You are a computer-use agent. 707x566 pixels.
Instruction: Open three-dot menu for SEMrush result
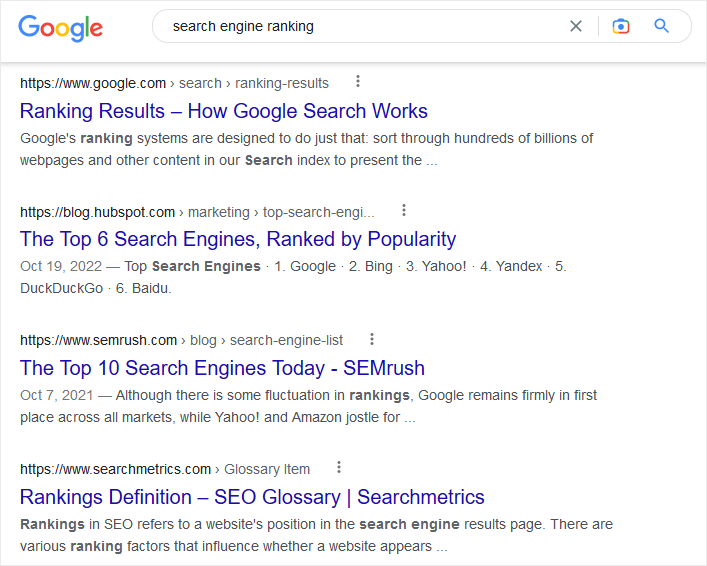(372, 339)
